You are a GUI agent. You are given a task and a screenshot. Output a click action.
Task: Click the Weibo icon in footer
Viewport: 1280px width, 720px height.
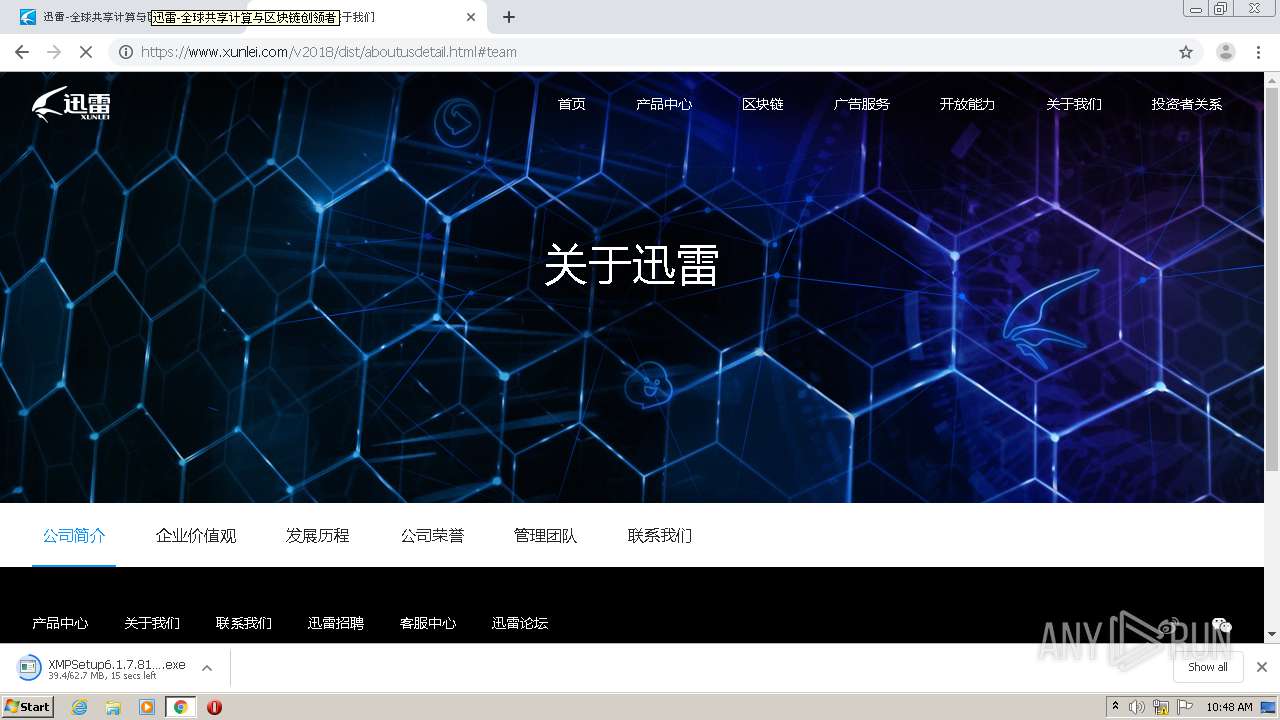(1169, 625)
